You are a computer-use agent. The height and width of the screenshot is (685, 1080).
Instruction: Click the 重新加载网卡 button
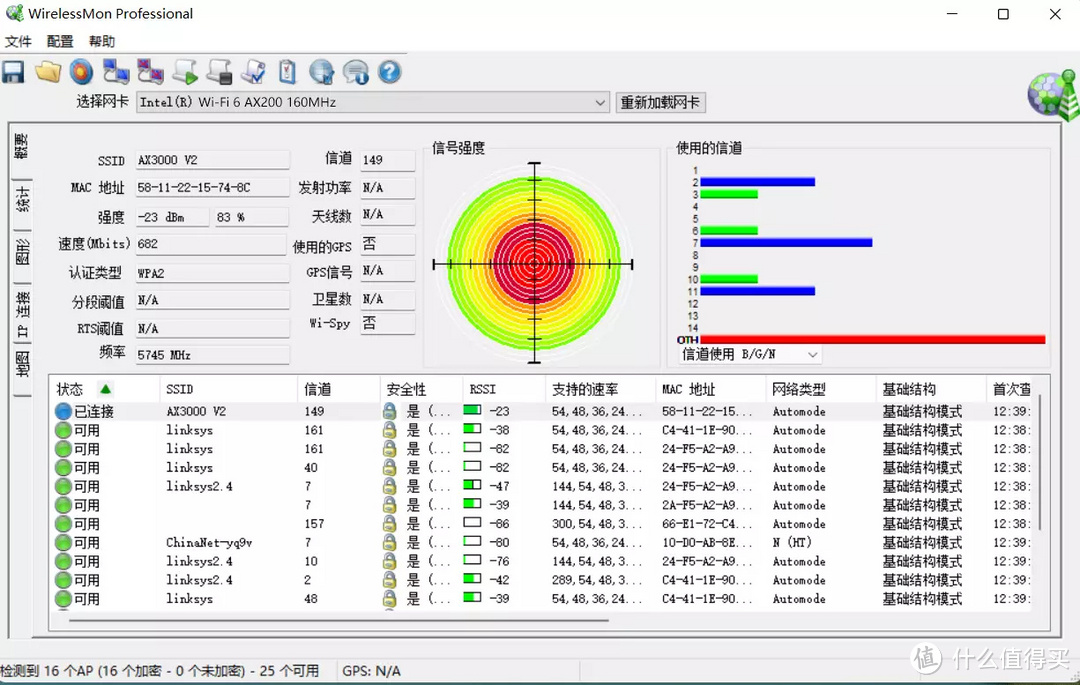pyautogui.click(x=660, y=102)
